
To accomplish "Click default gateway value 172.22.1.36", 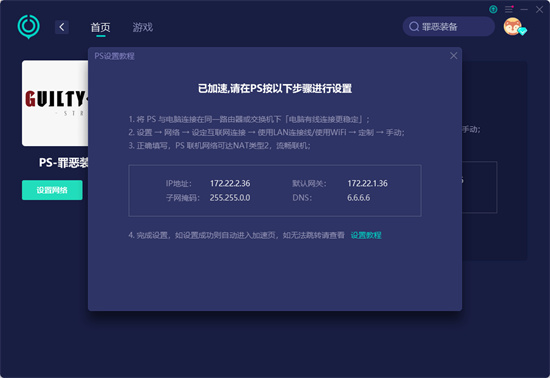I will [368, 183].
